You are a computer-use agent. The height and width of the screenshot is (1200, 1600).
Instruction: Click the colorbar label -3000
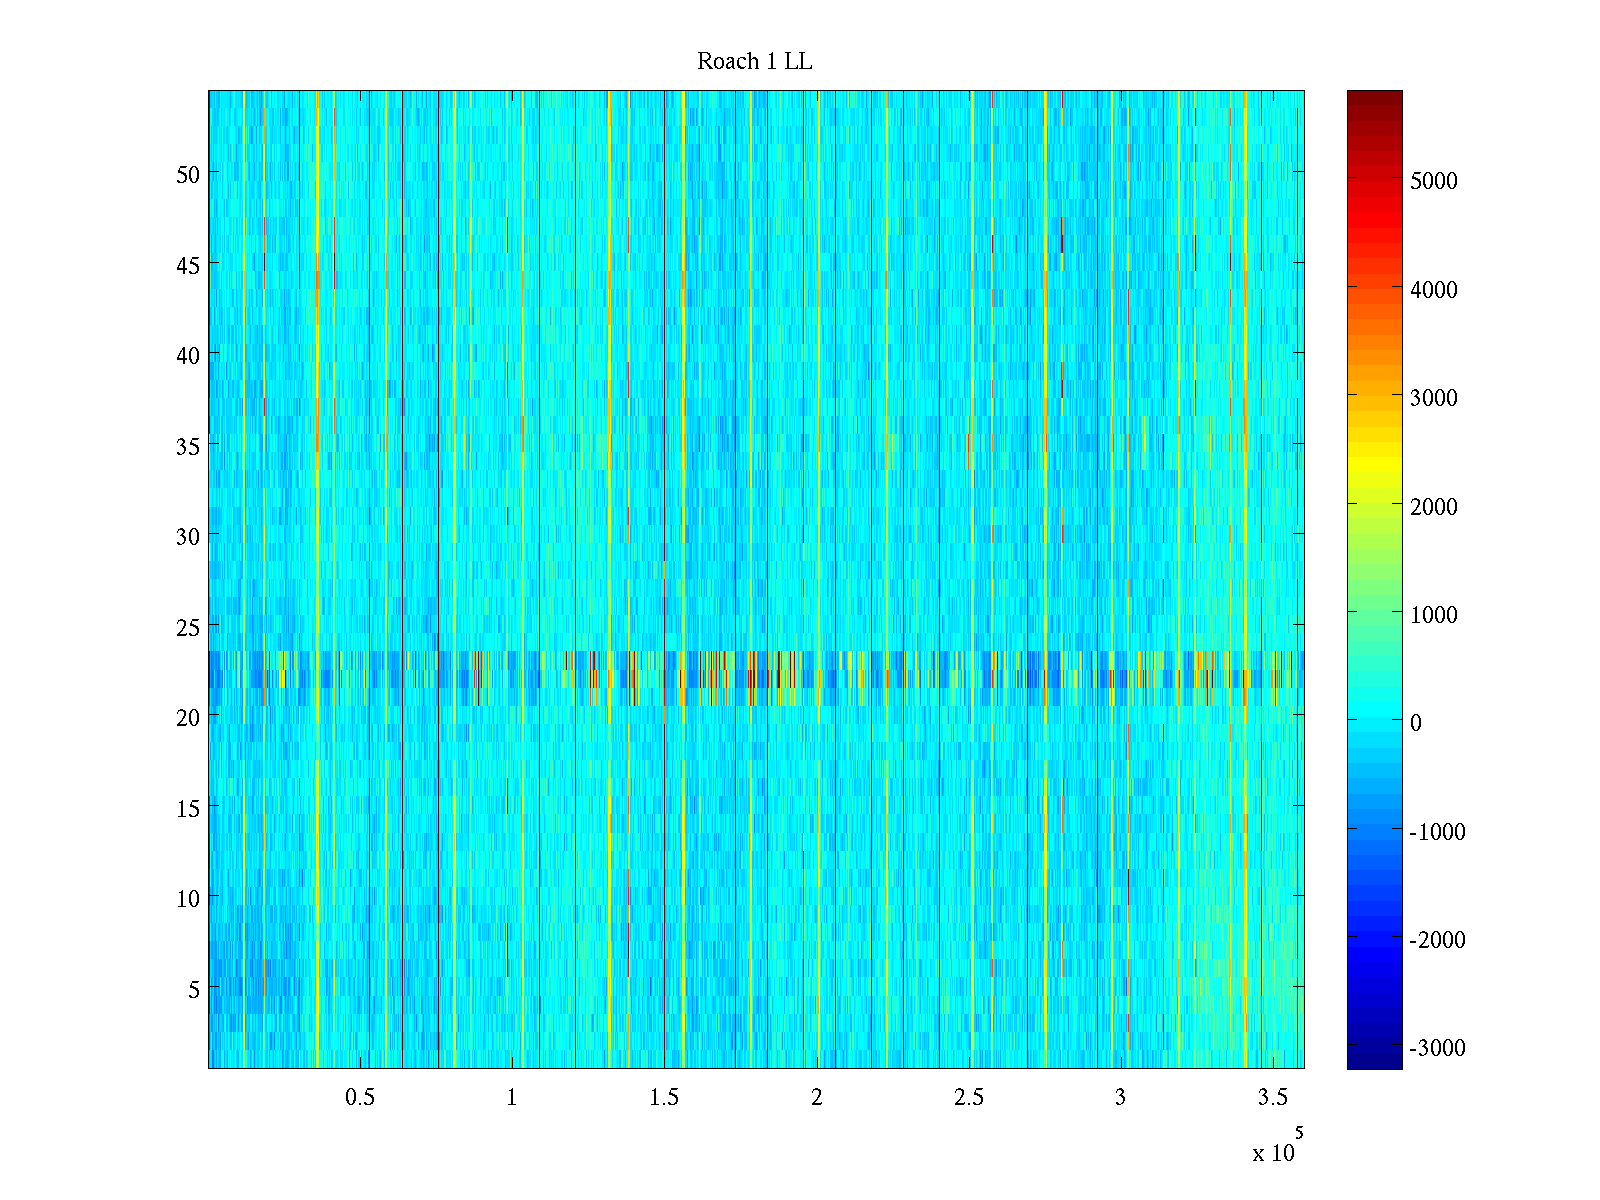click(1437, 1048)
